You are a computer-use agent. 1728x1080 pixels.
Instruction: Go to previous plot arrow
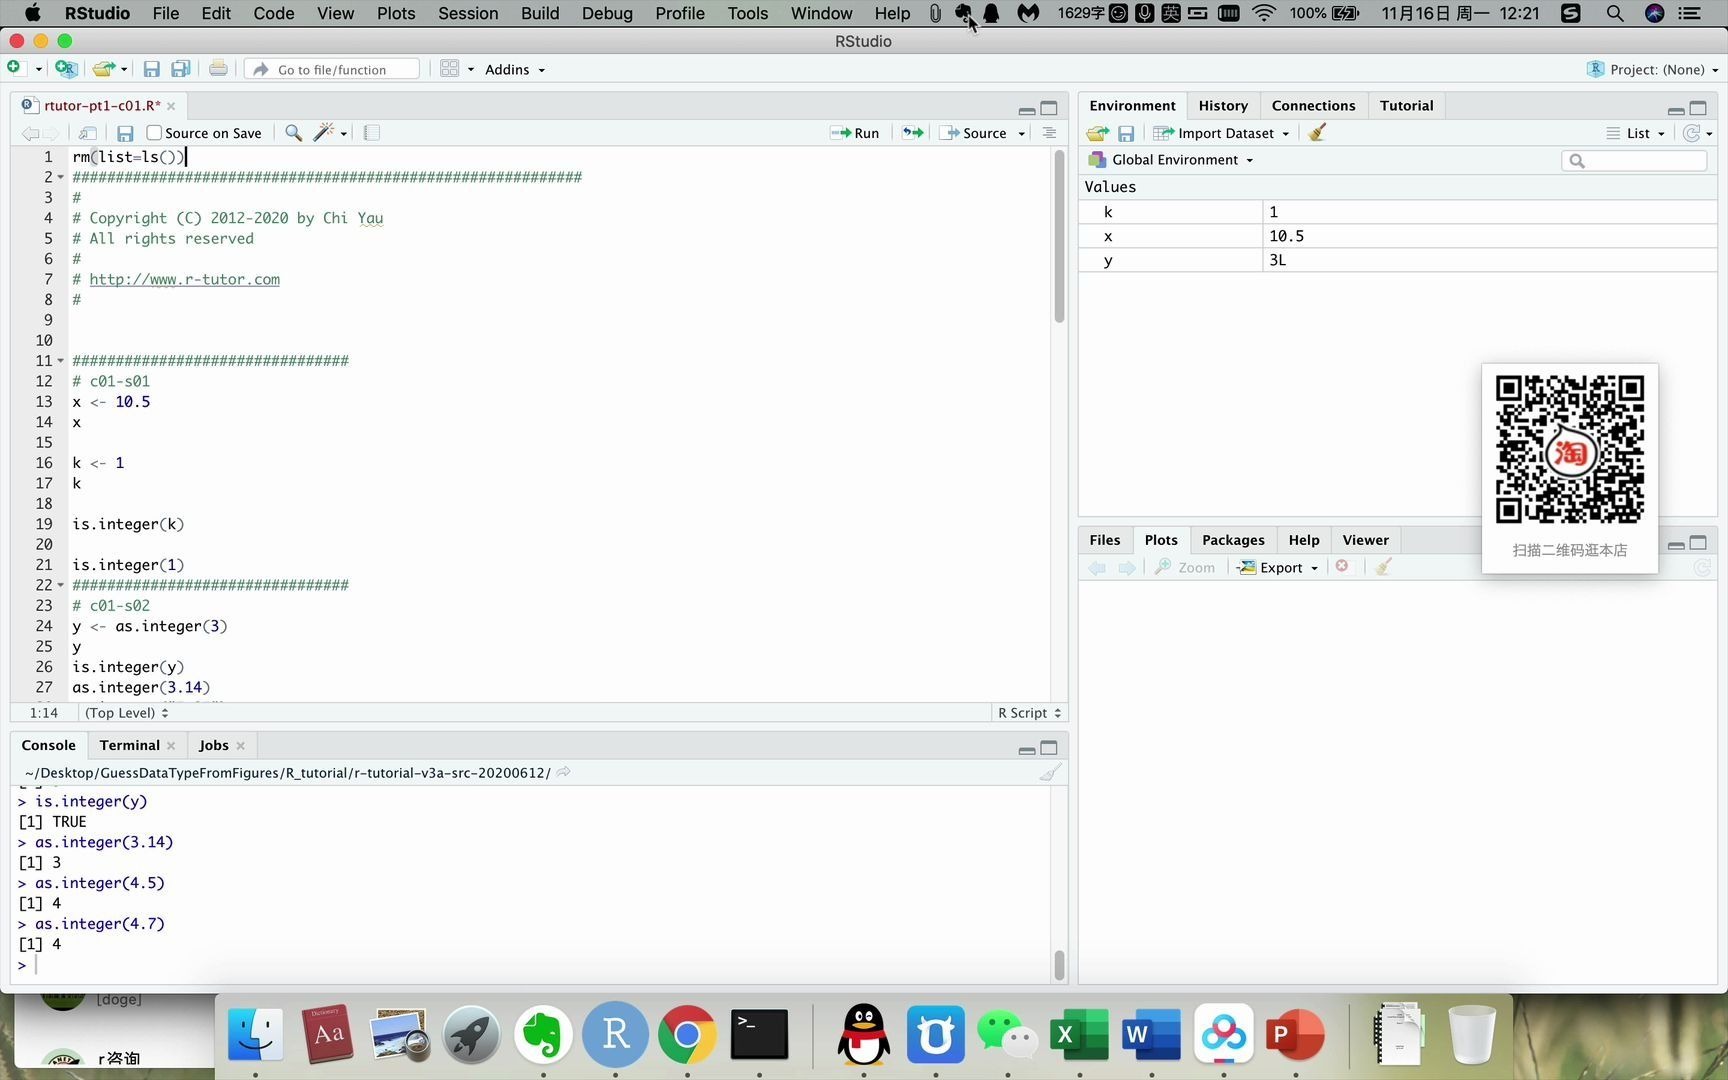coord(1097,567)
